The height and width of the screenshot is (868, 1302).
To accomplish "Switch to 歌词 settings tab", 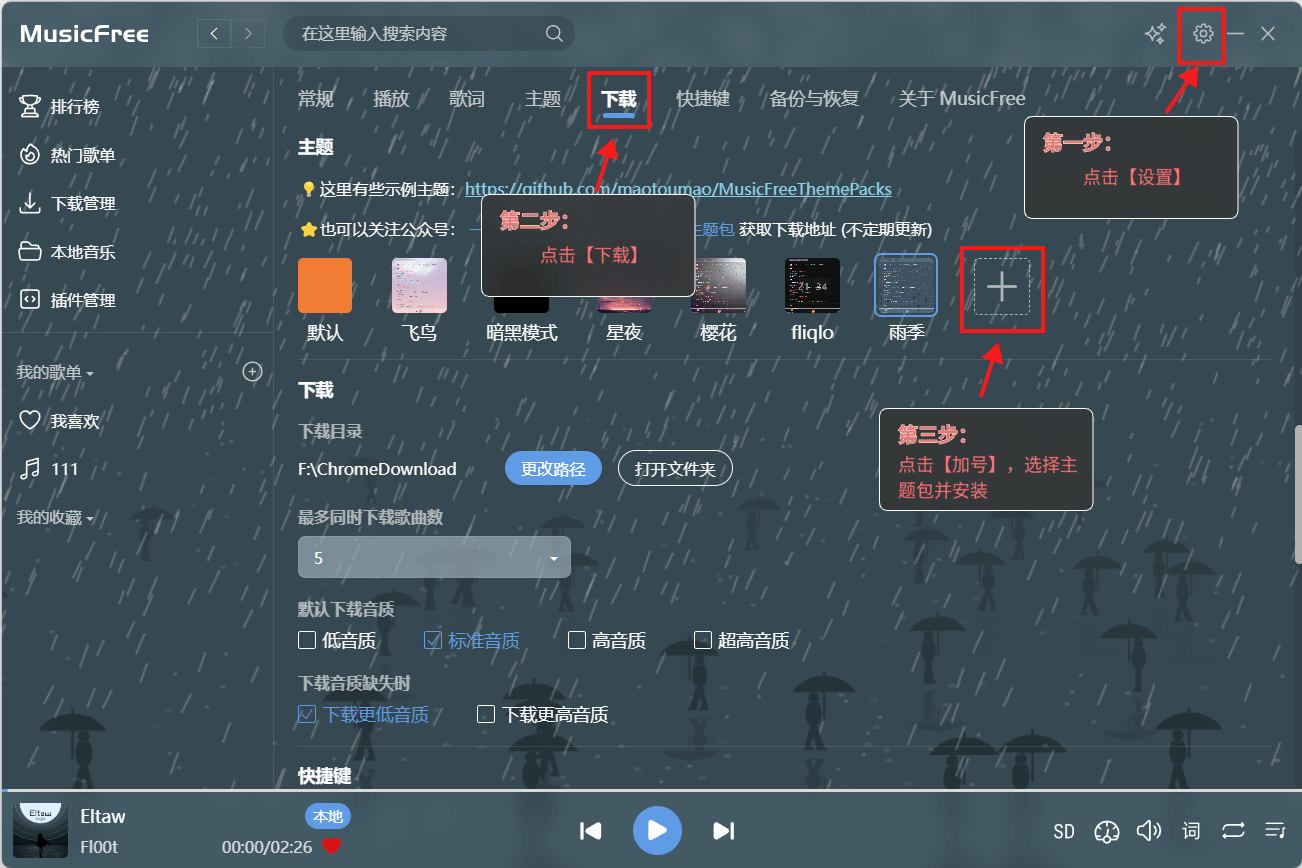I will tap(467, 98).
